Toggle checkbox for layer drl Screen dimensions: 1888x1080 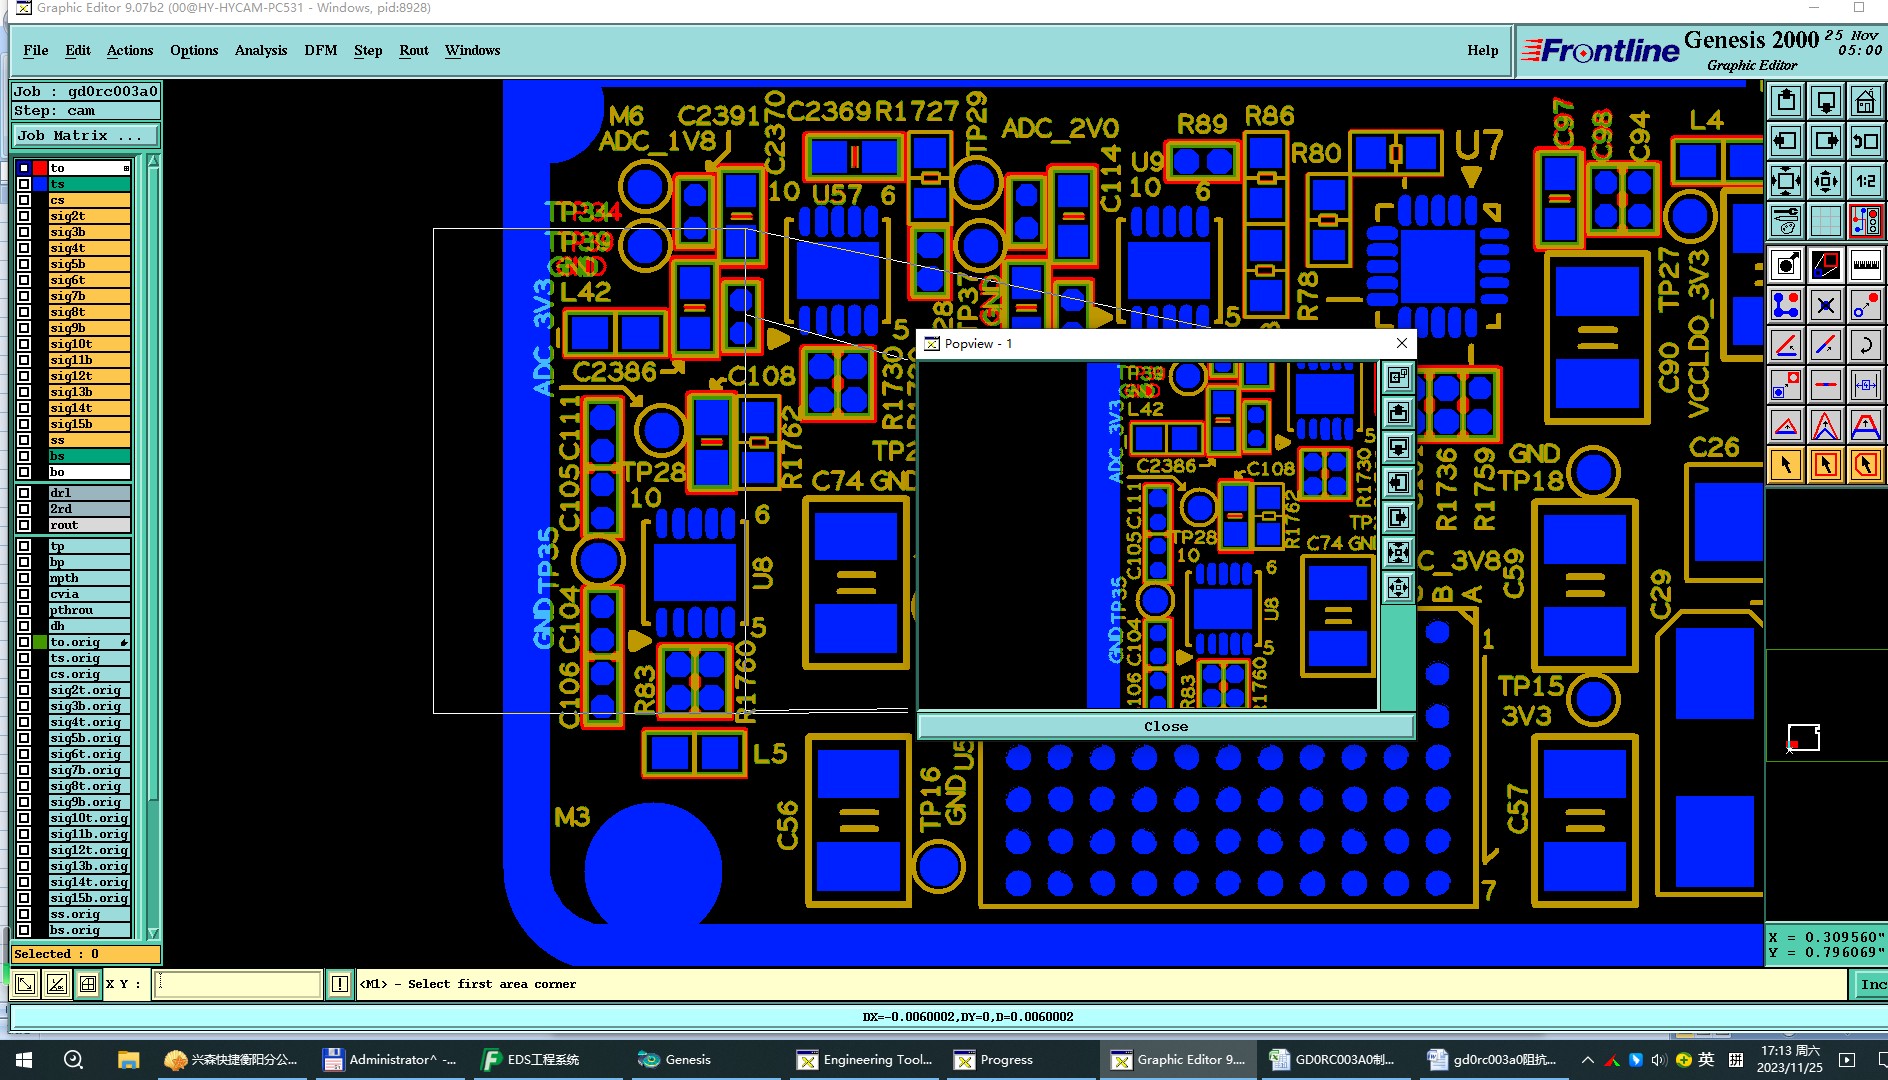(x=24, y=493)
